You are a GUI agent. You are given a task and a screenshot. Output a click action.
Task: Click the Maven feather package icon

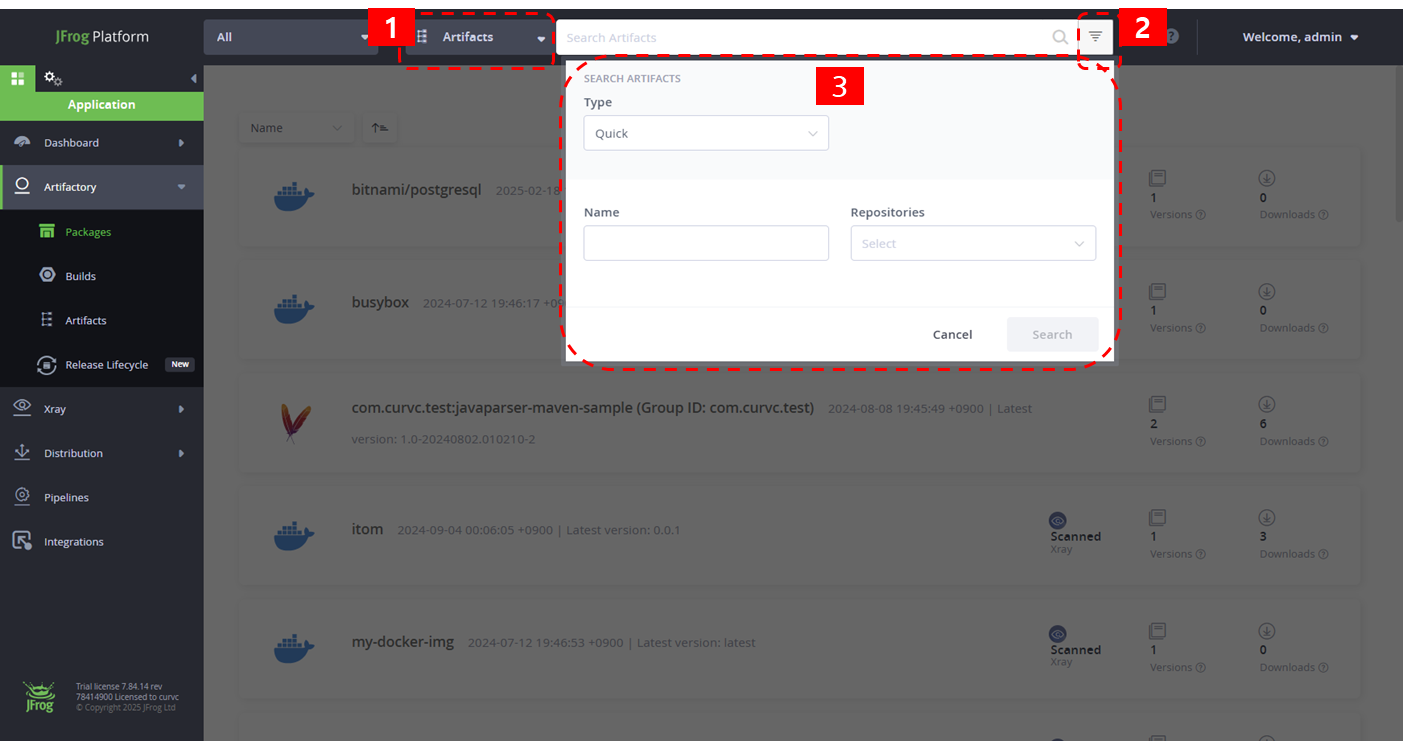tap(294, 422)
